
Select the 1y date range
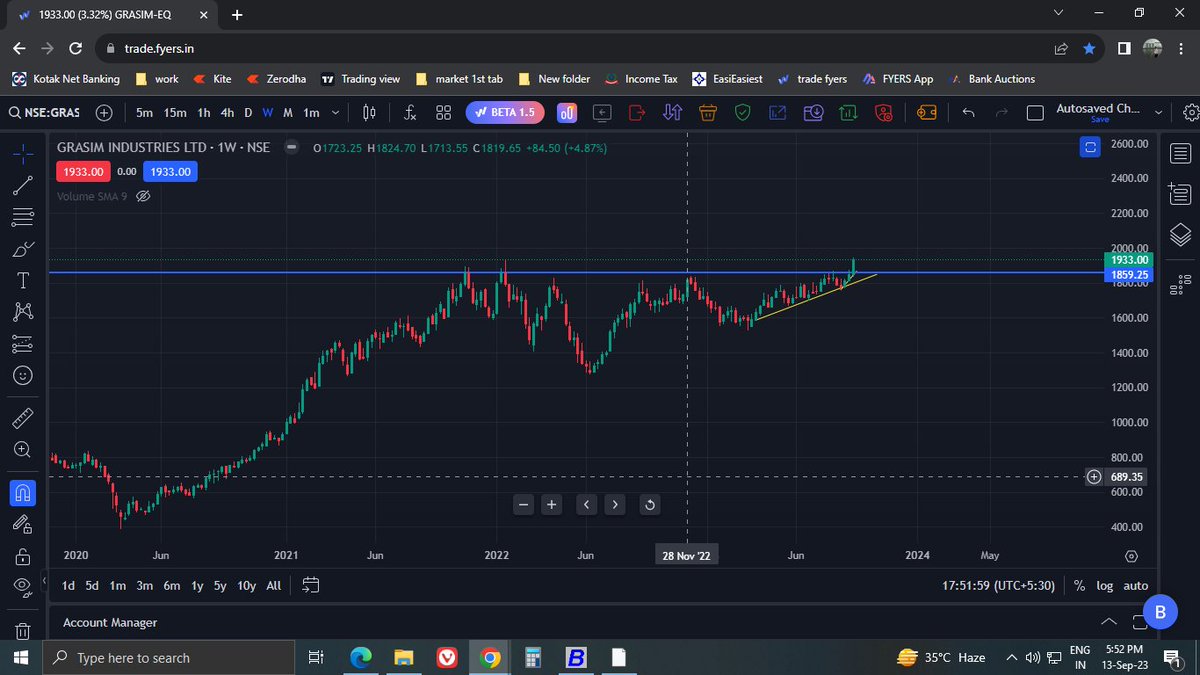197,585
